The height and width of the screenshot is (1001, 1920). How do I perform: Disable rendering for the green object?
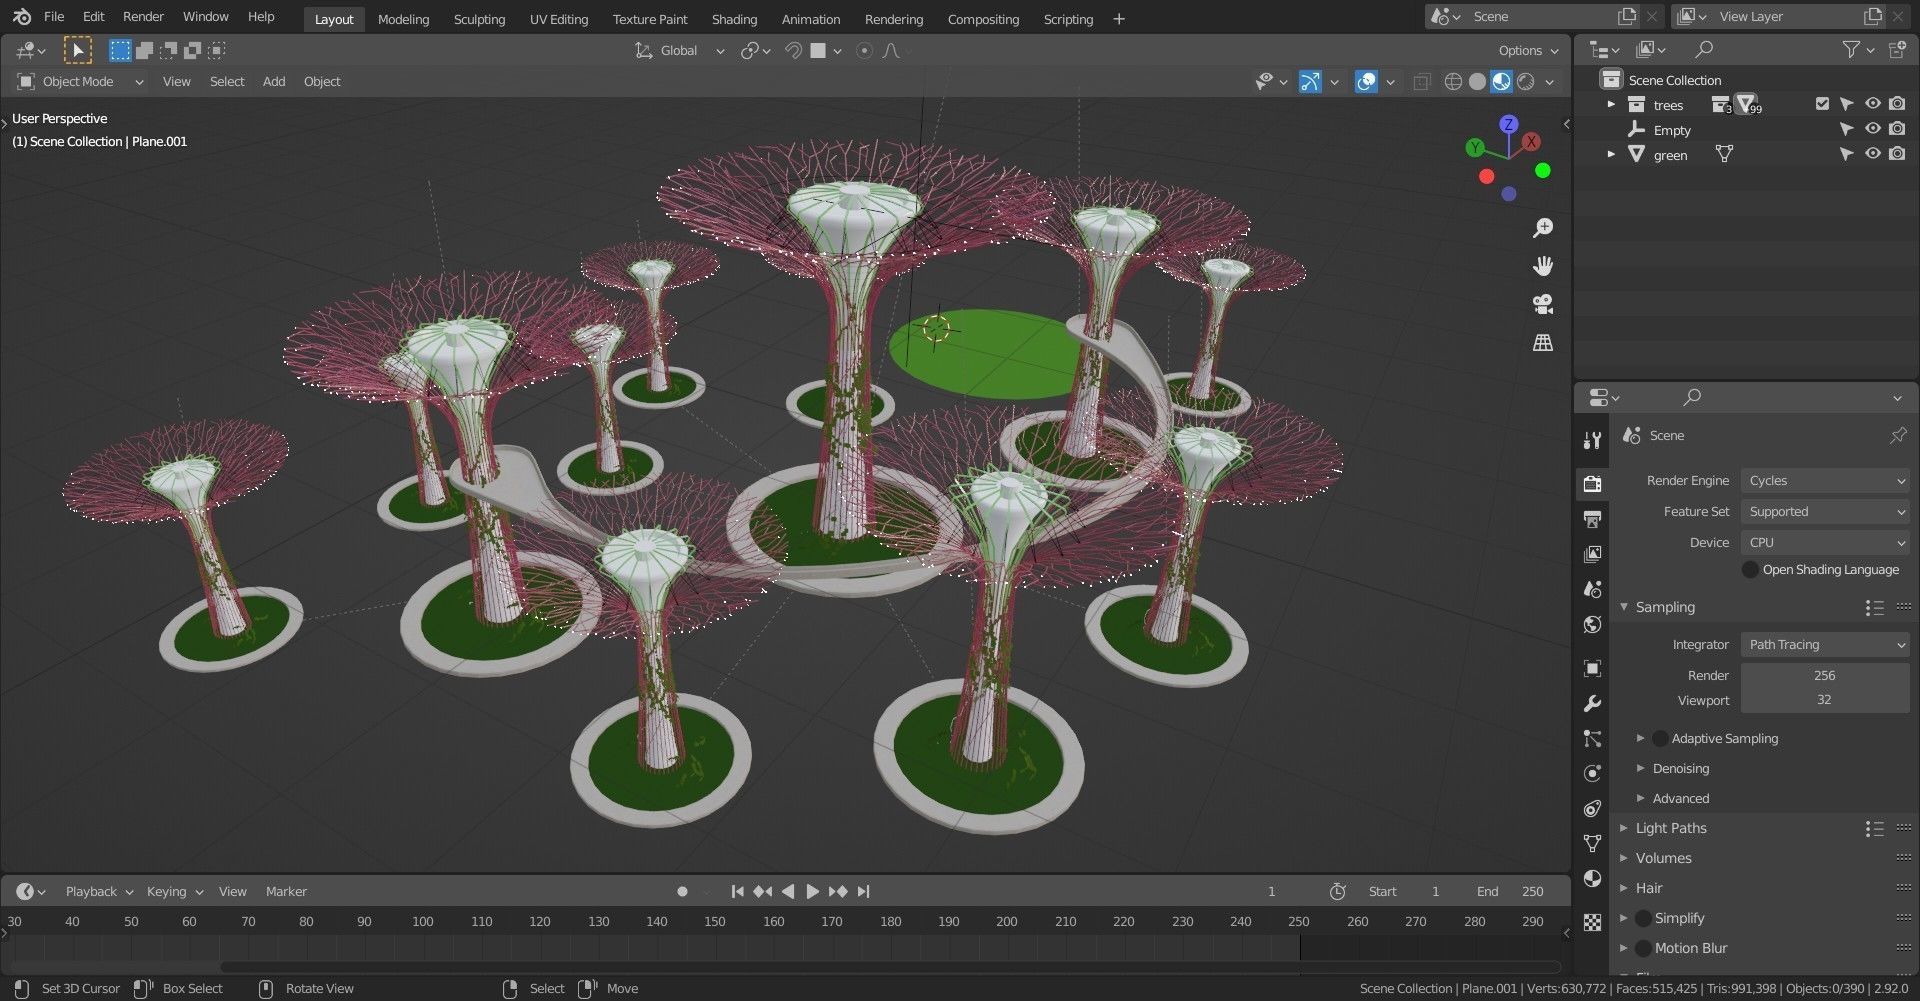coord(1897,154)
